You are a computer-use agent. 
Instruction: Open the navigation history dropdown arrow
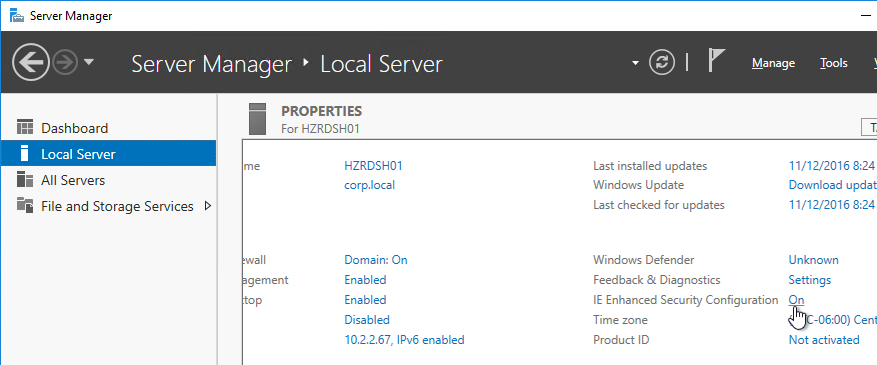coord(88,62)
